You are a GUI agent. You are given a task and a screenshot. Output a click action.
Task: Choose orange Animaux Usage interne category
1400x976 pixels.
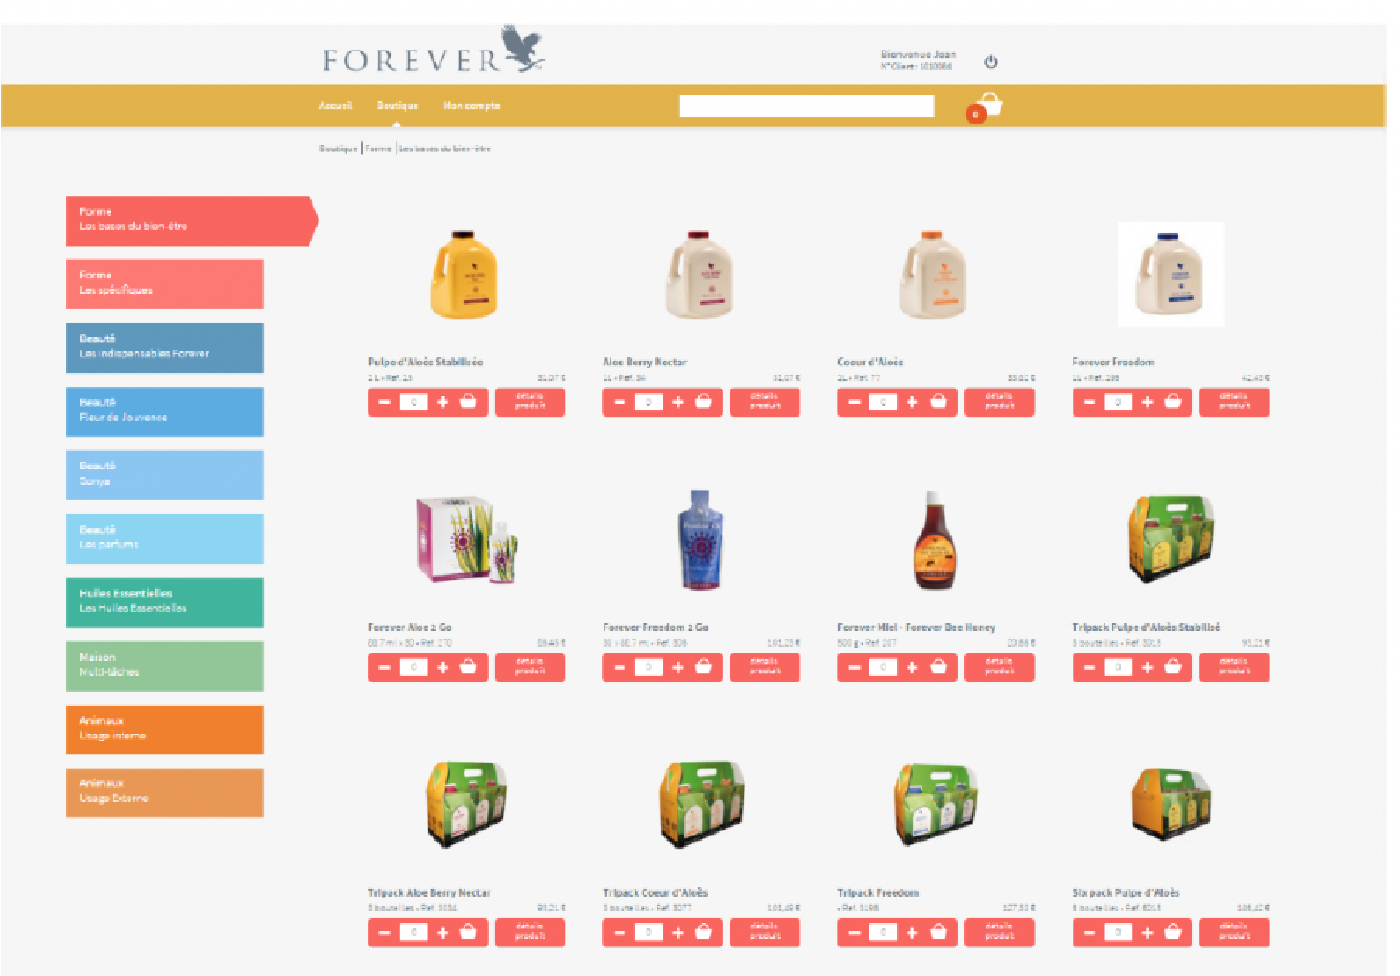point(165,729)
